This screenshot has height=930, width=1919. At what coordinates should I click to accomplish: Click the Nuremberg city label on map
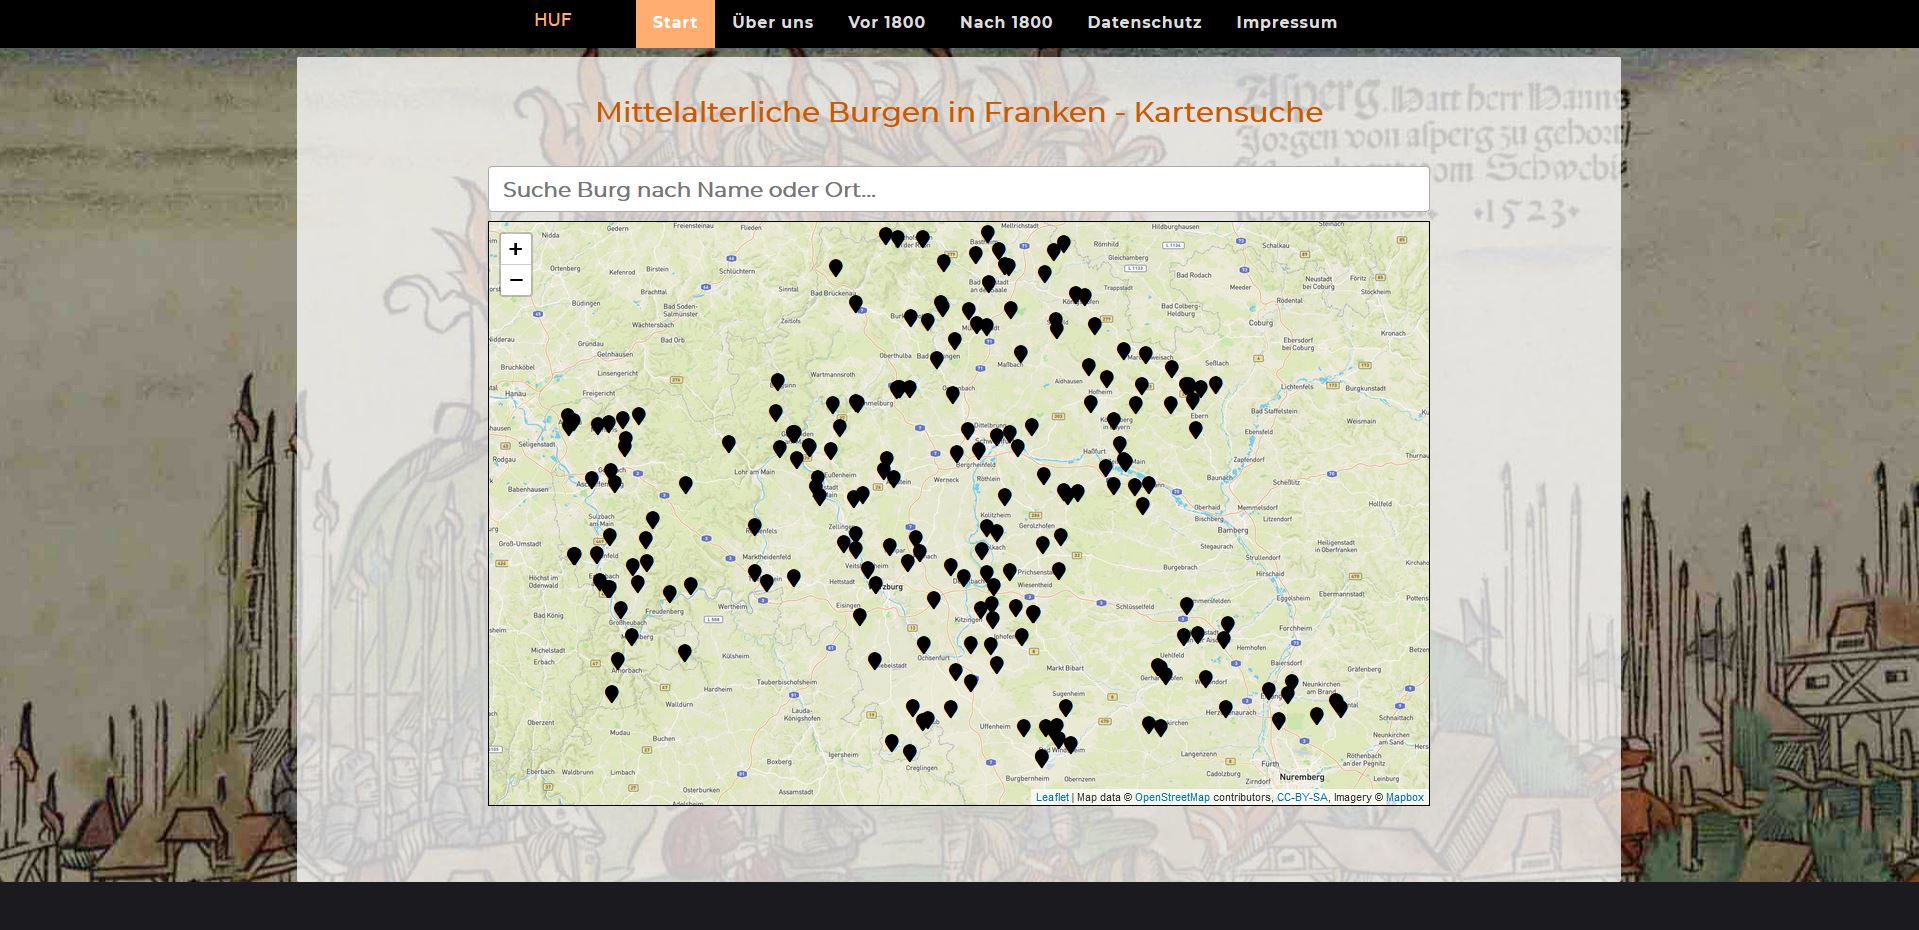1302,777
